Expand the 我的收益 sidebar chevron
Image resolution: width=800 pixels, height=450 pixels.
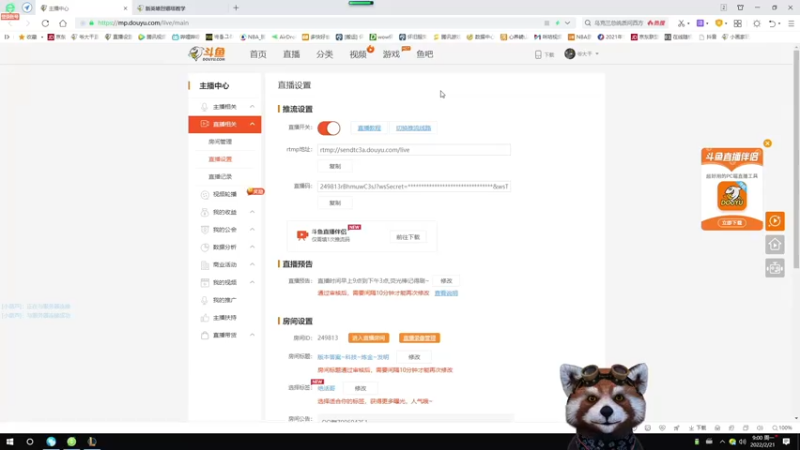tap(252, 212)
